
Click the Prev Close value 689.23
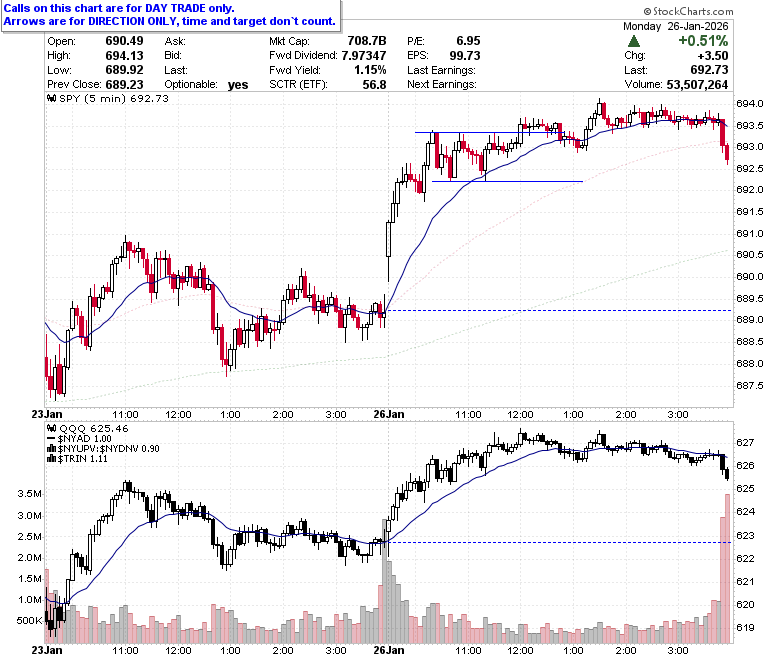tap(124, 85)
